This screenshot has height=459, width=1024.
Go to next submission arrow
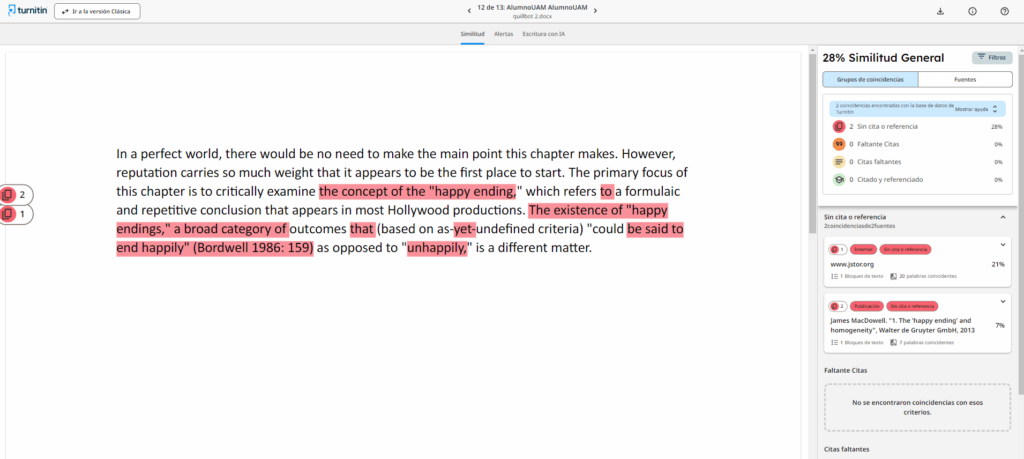[595, 11]
